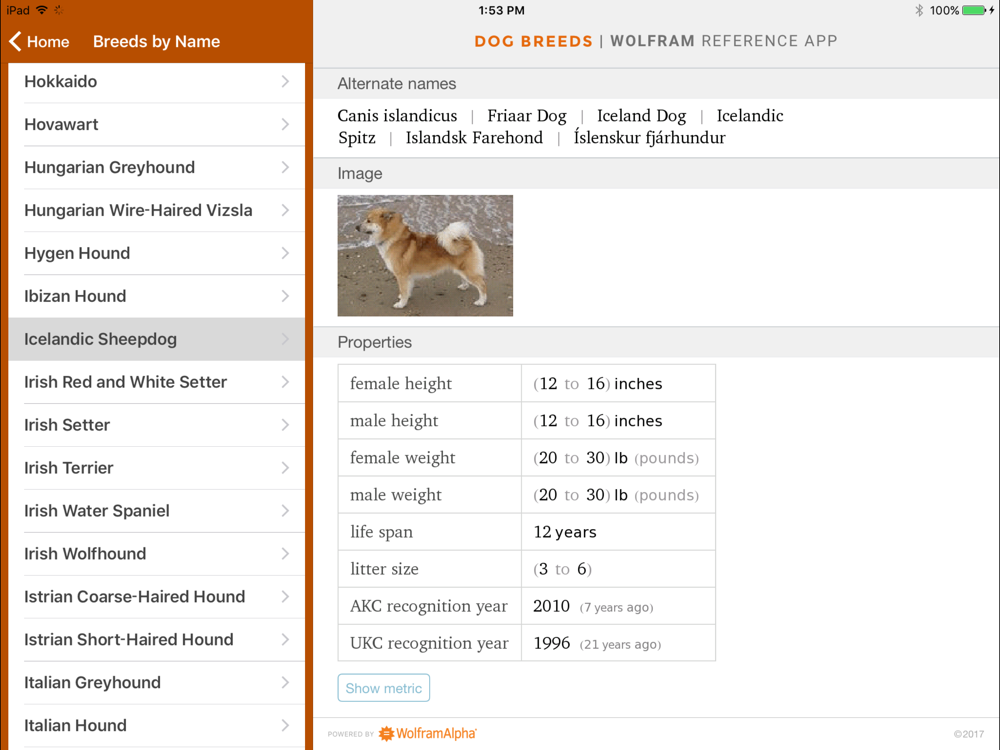Tap the Home back button label

[x=48, y=41]
